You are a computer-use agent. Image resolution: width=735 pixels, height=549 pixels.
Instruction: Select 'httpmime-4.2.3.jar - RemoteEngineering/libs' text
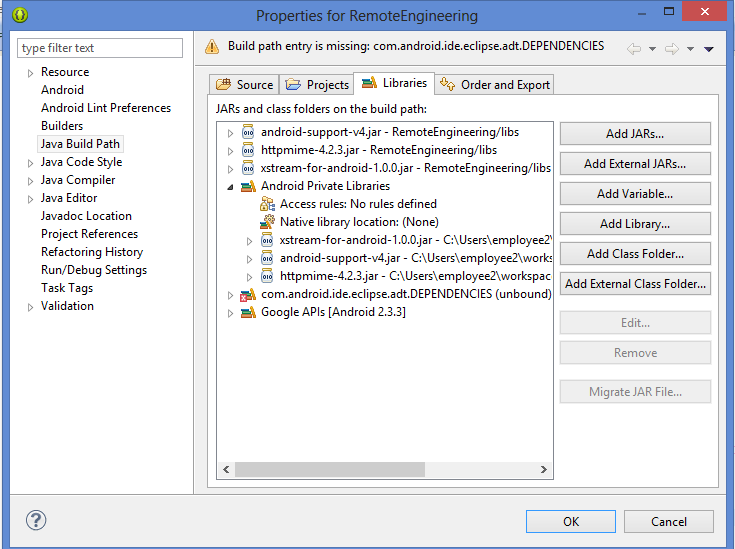click(379, 150)
